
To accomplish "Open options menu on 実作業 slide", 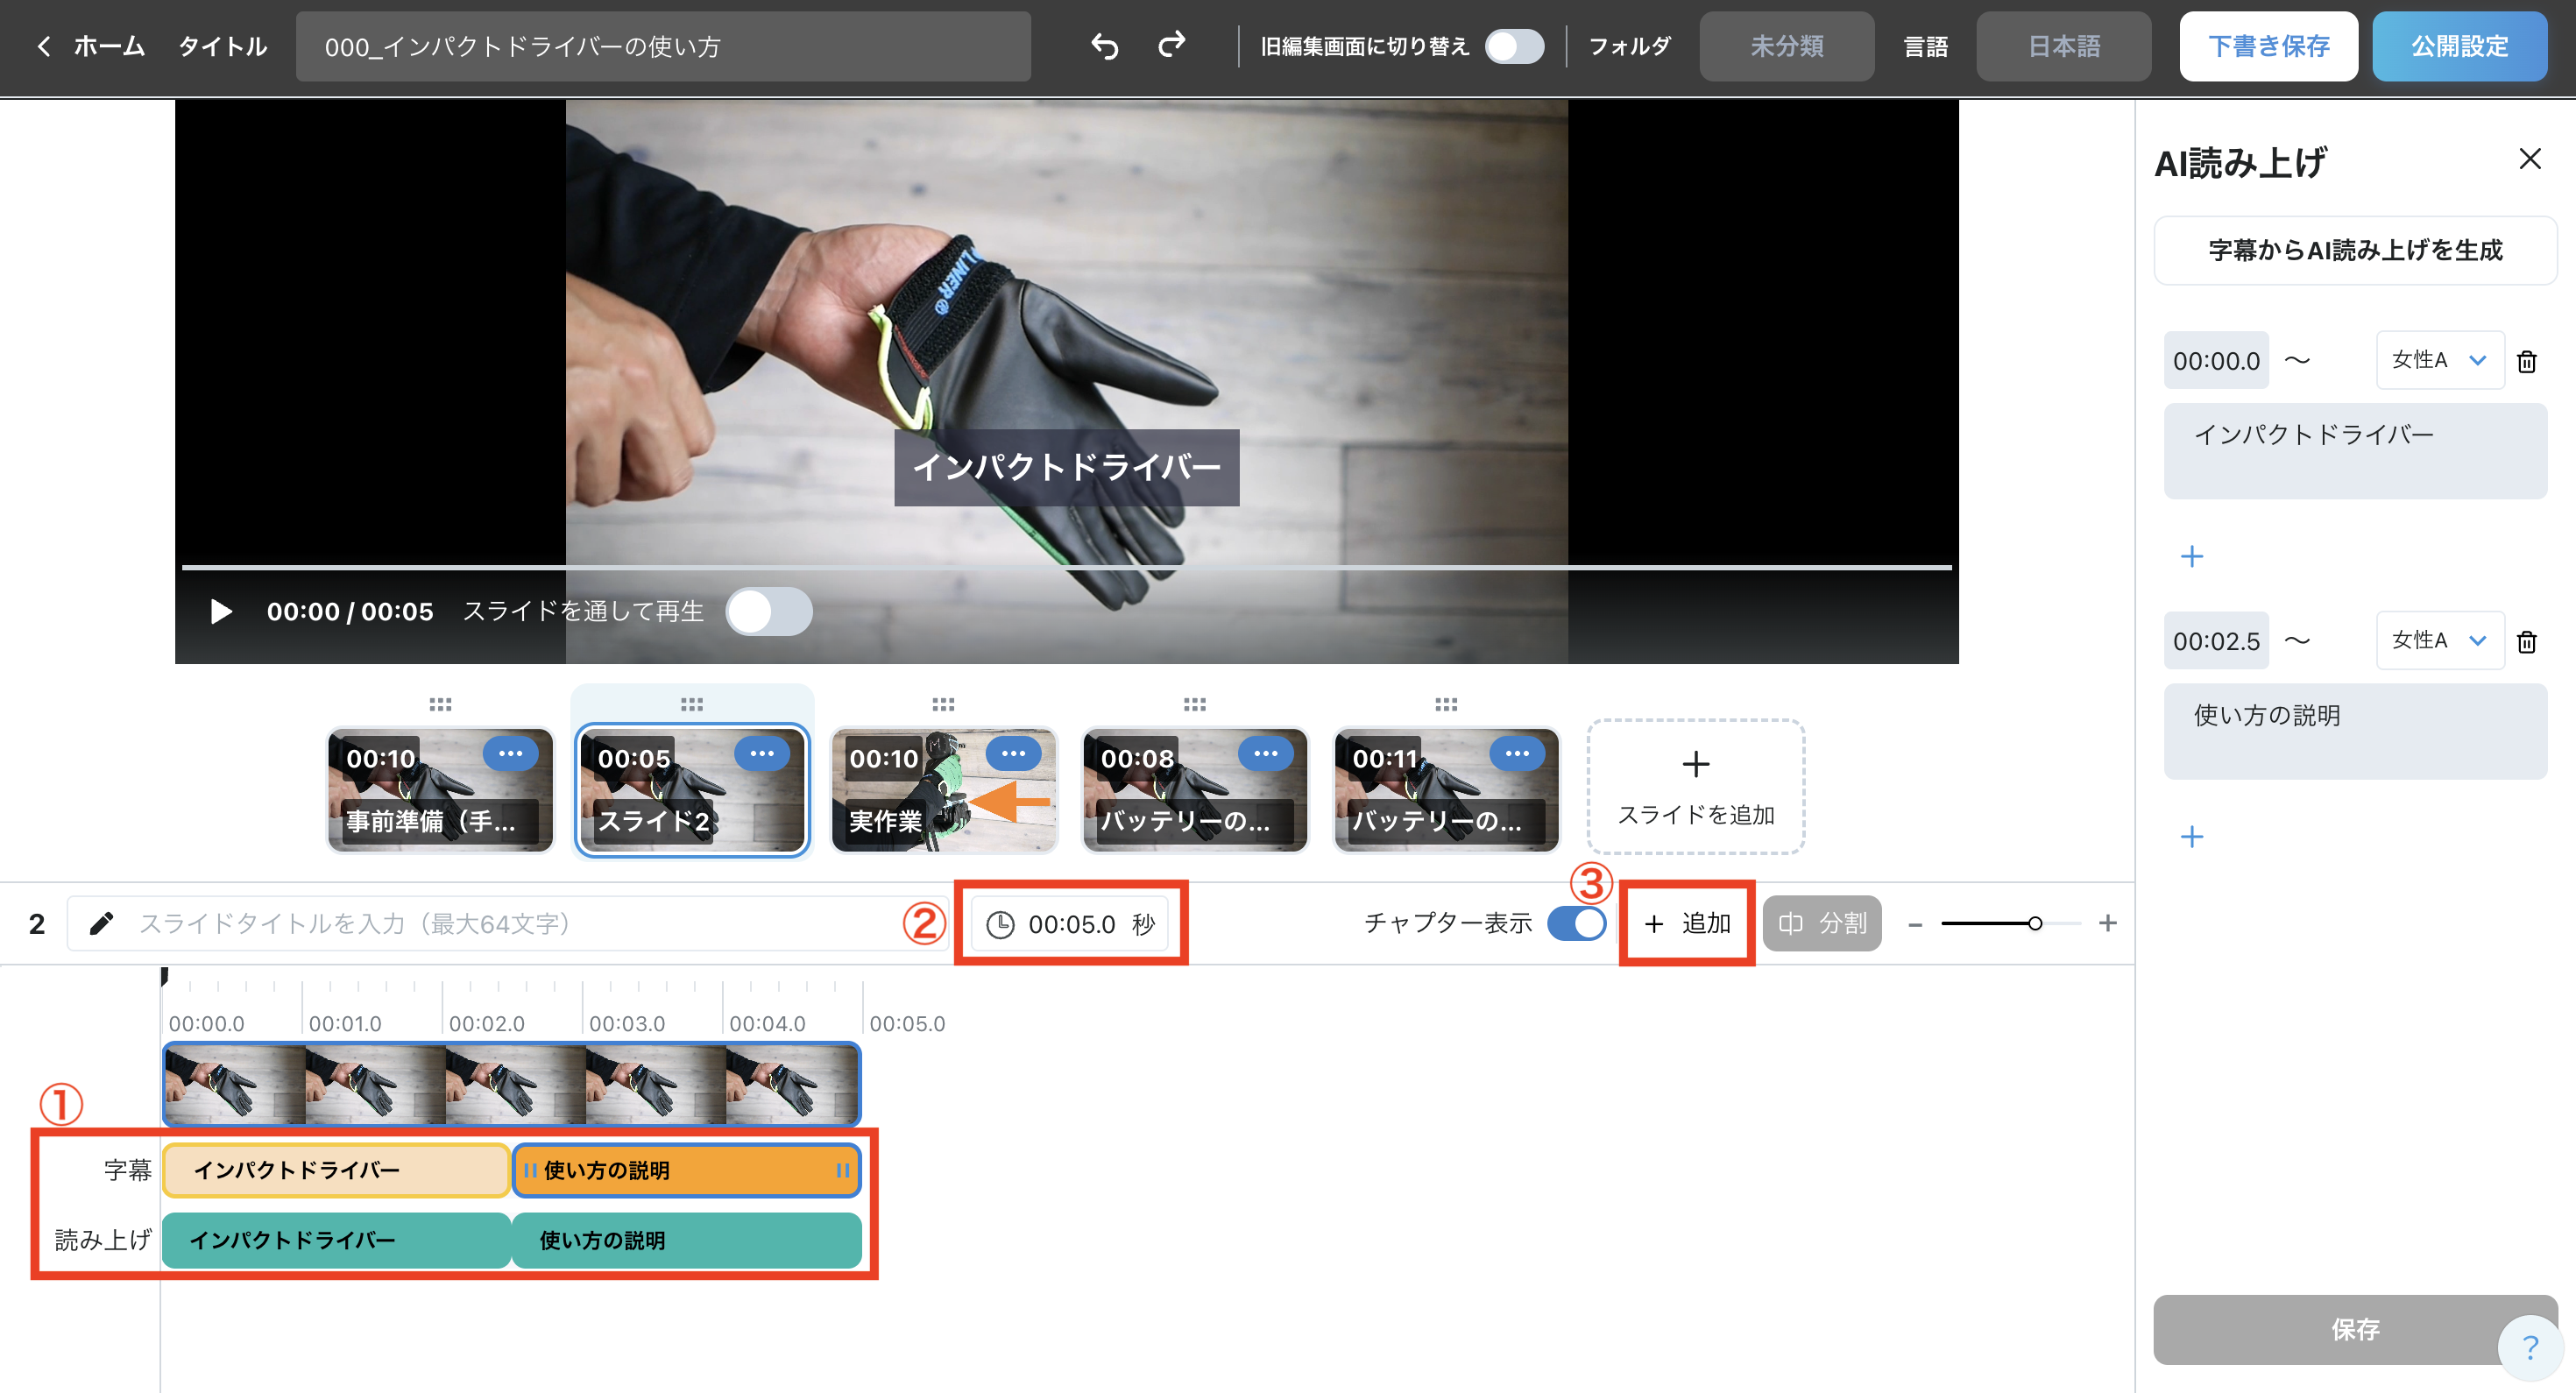I will click(1013, 753).
